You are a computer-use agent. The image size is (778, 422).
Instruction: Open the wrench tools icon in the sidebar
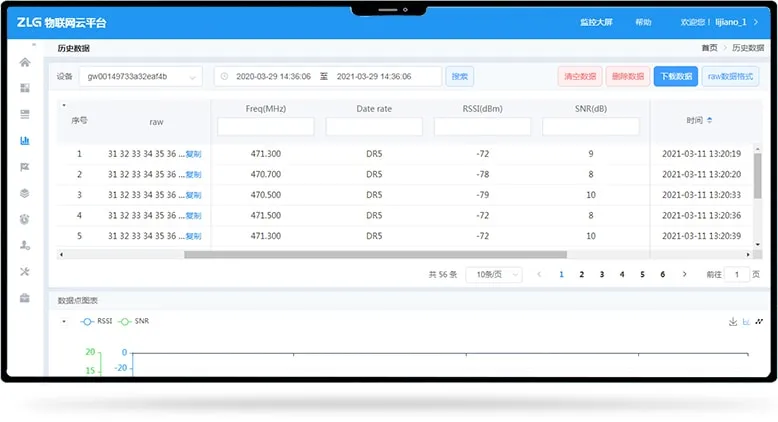click(25, 271)
